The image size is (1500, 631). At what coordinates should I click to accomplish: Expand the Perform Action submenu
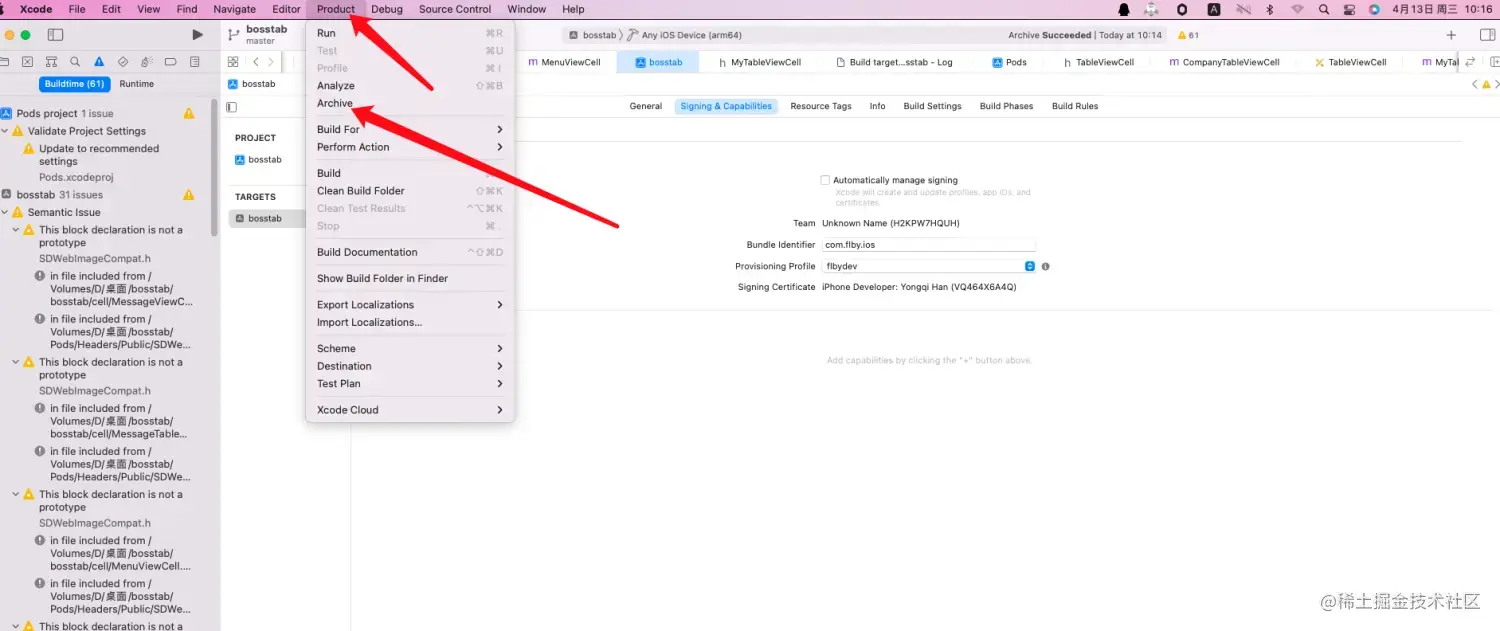[x=410, y=147]
